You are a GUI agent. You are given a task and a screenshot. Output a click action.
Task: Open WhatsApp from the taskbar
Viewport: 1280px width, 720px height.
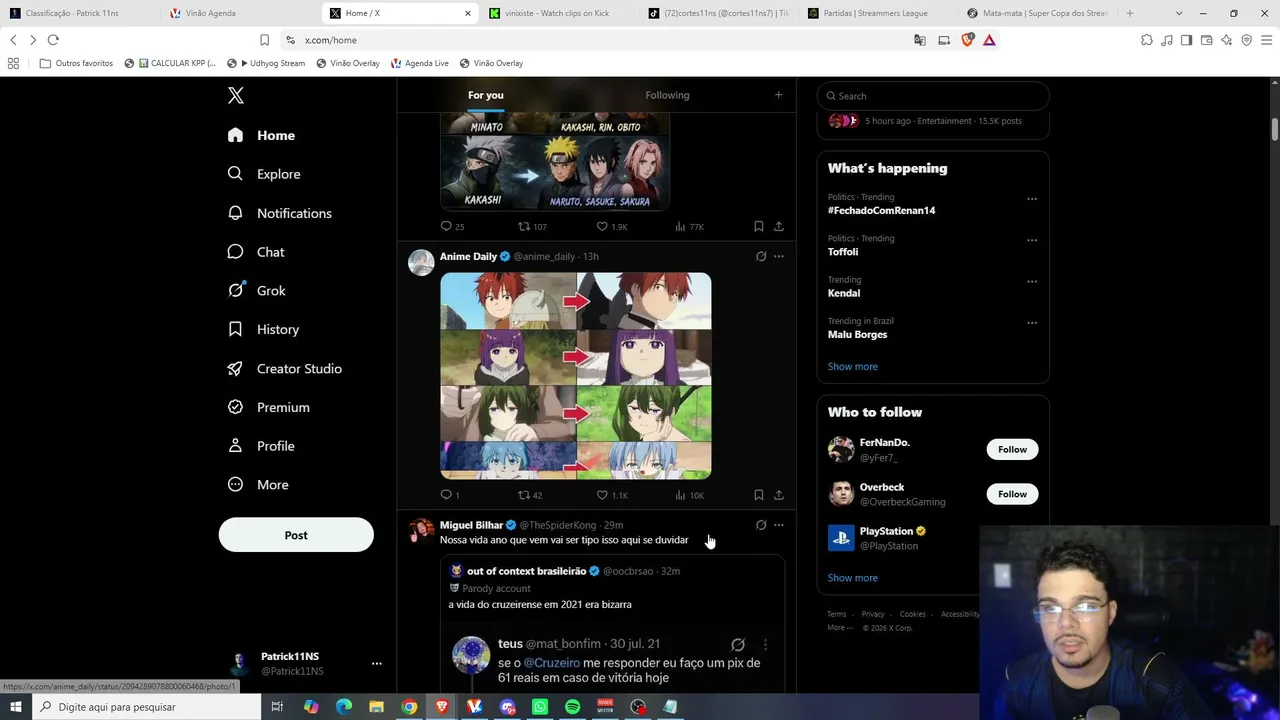[x=540, y=707]
